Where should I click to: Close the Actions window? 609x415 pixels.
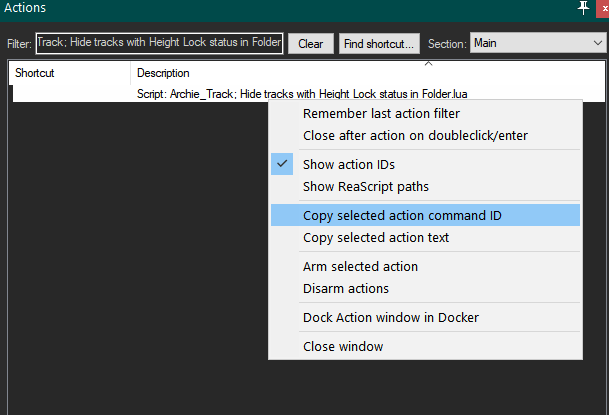[x=602, y=8]
